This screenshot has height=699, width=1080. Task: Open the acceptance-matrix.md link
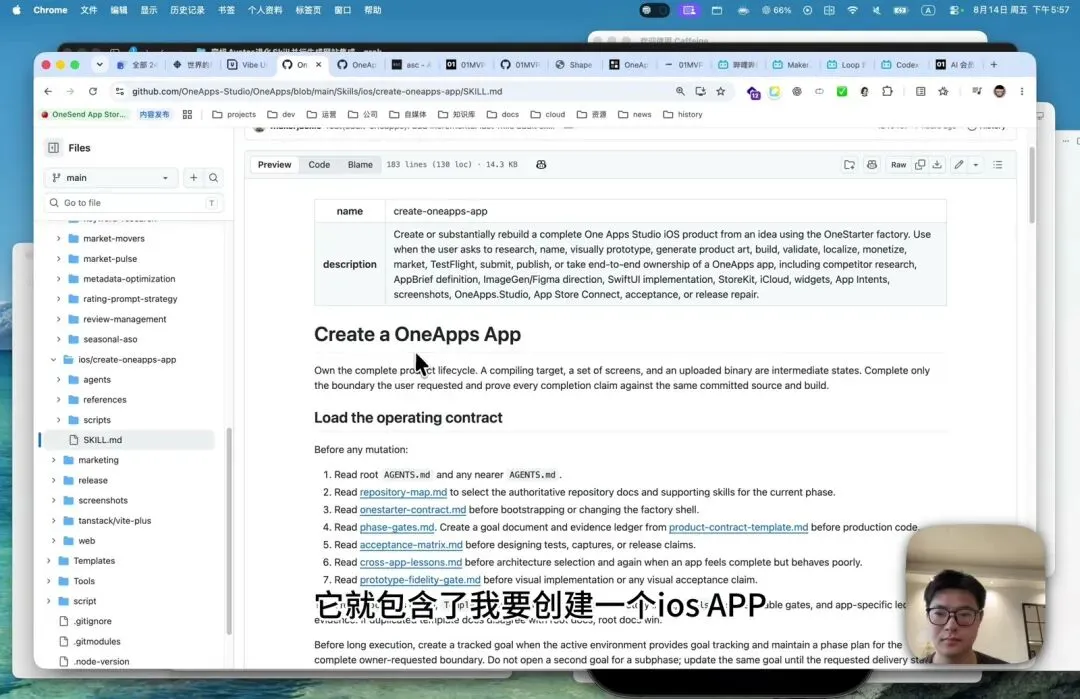coord(411,544)
